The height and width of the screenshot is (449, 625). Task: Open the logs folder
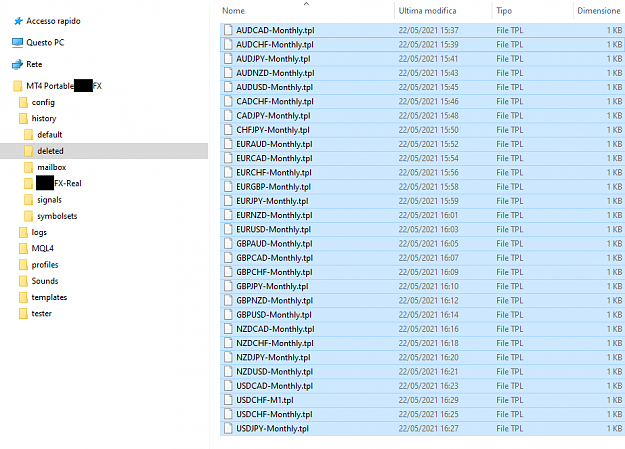(x=39, y=232)
